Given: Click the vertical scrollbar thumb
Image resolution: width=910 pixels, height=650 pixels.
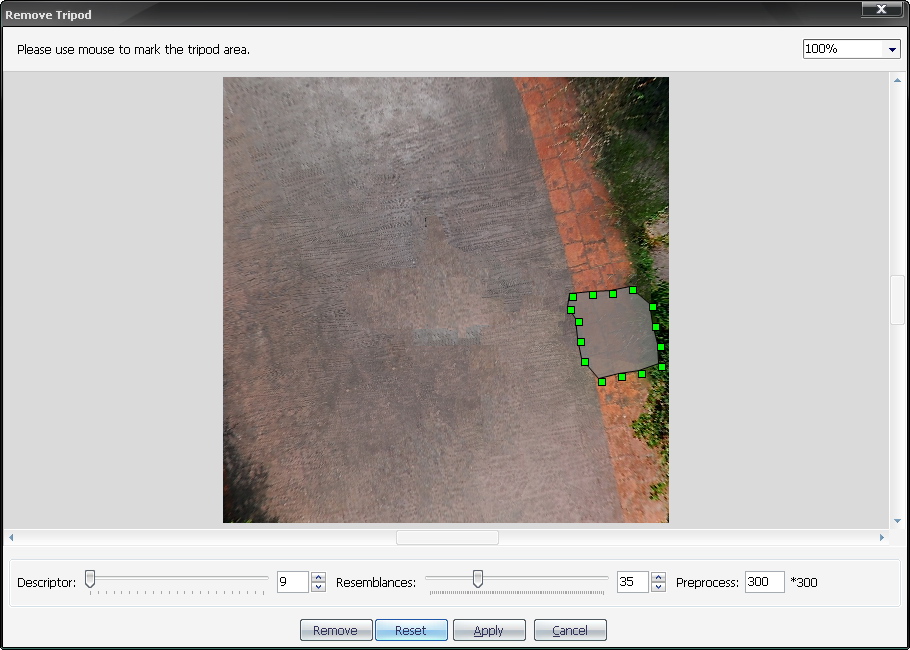Looking at the screenshot, I should (x=897, y=301).
